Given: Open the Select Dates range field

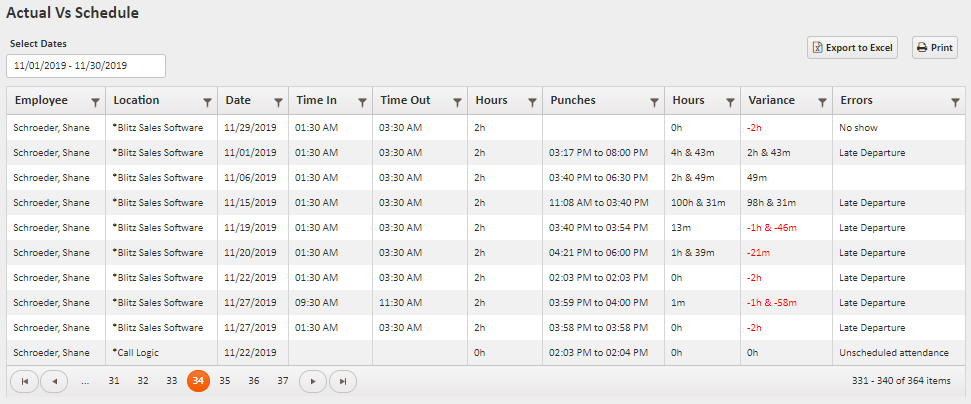Looking at the screenshot, I should [86, 66].
